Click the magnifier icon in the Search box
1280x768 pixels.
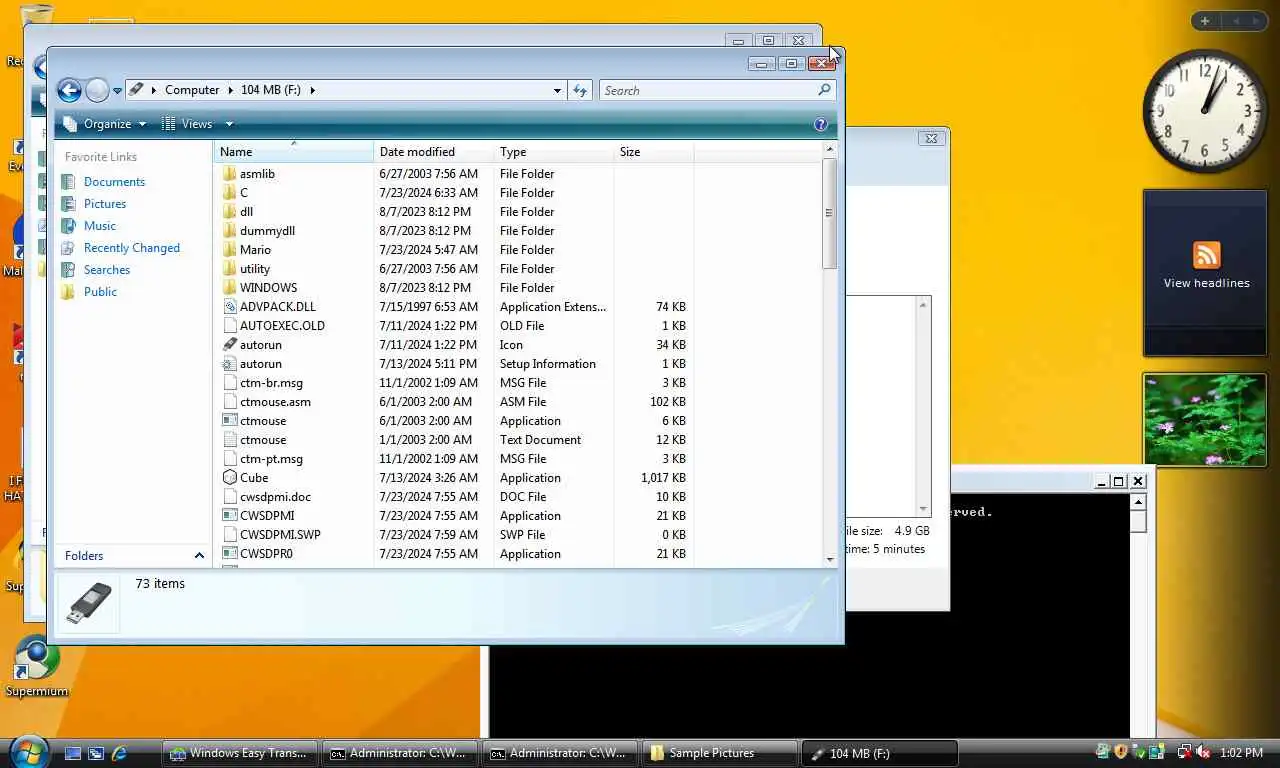pos(824,90)
